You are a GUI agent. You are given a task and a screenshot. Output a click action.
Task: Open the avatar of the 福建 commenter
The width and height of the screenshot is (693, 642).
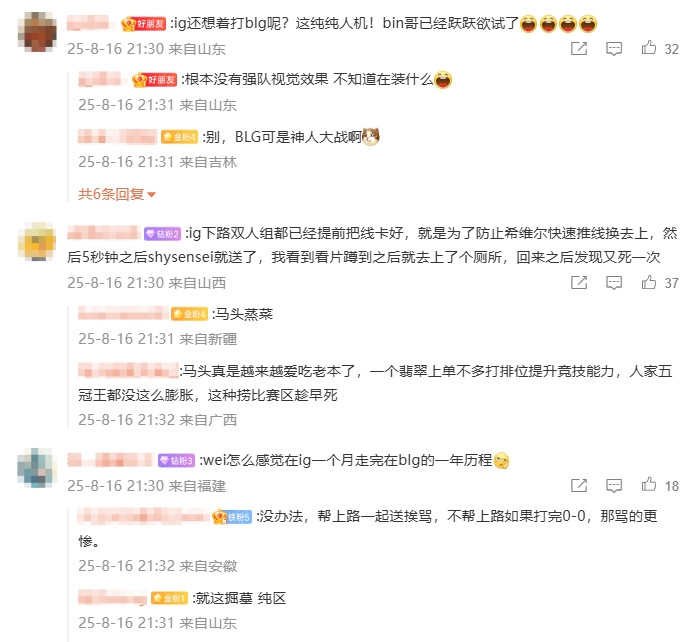click(37, 468)
